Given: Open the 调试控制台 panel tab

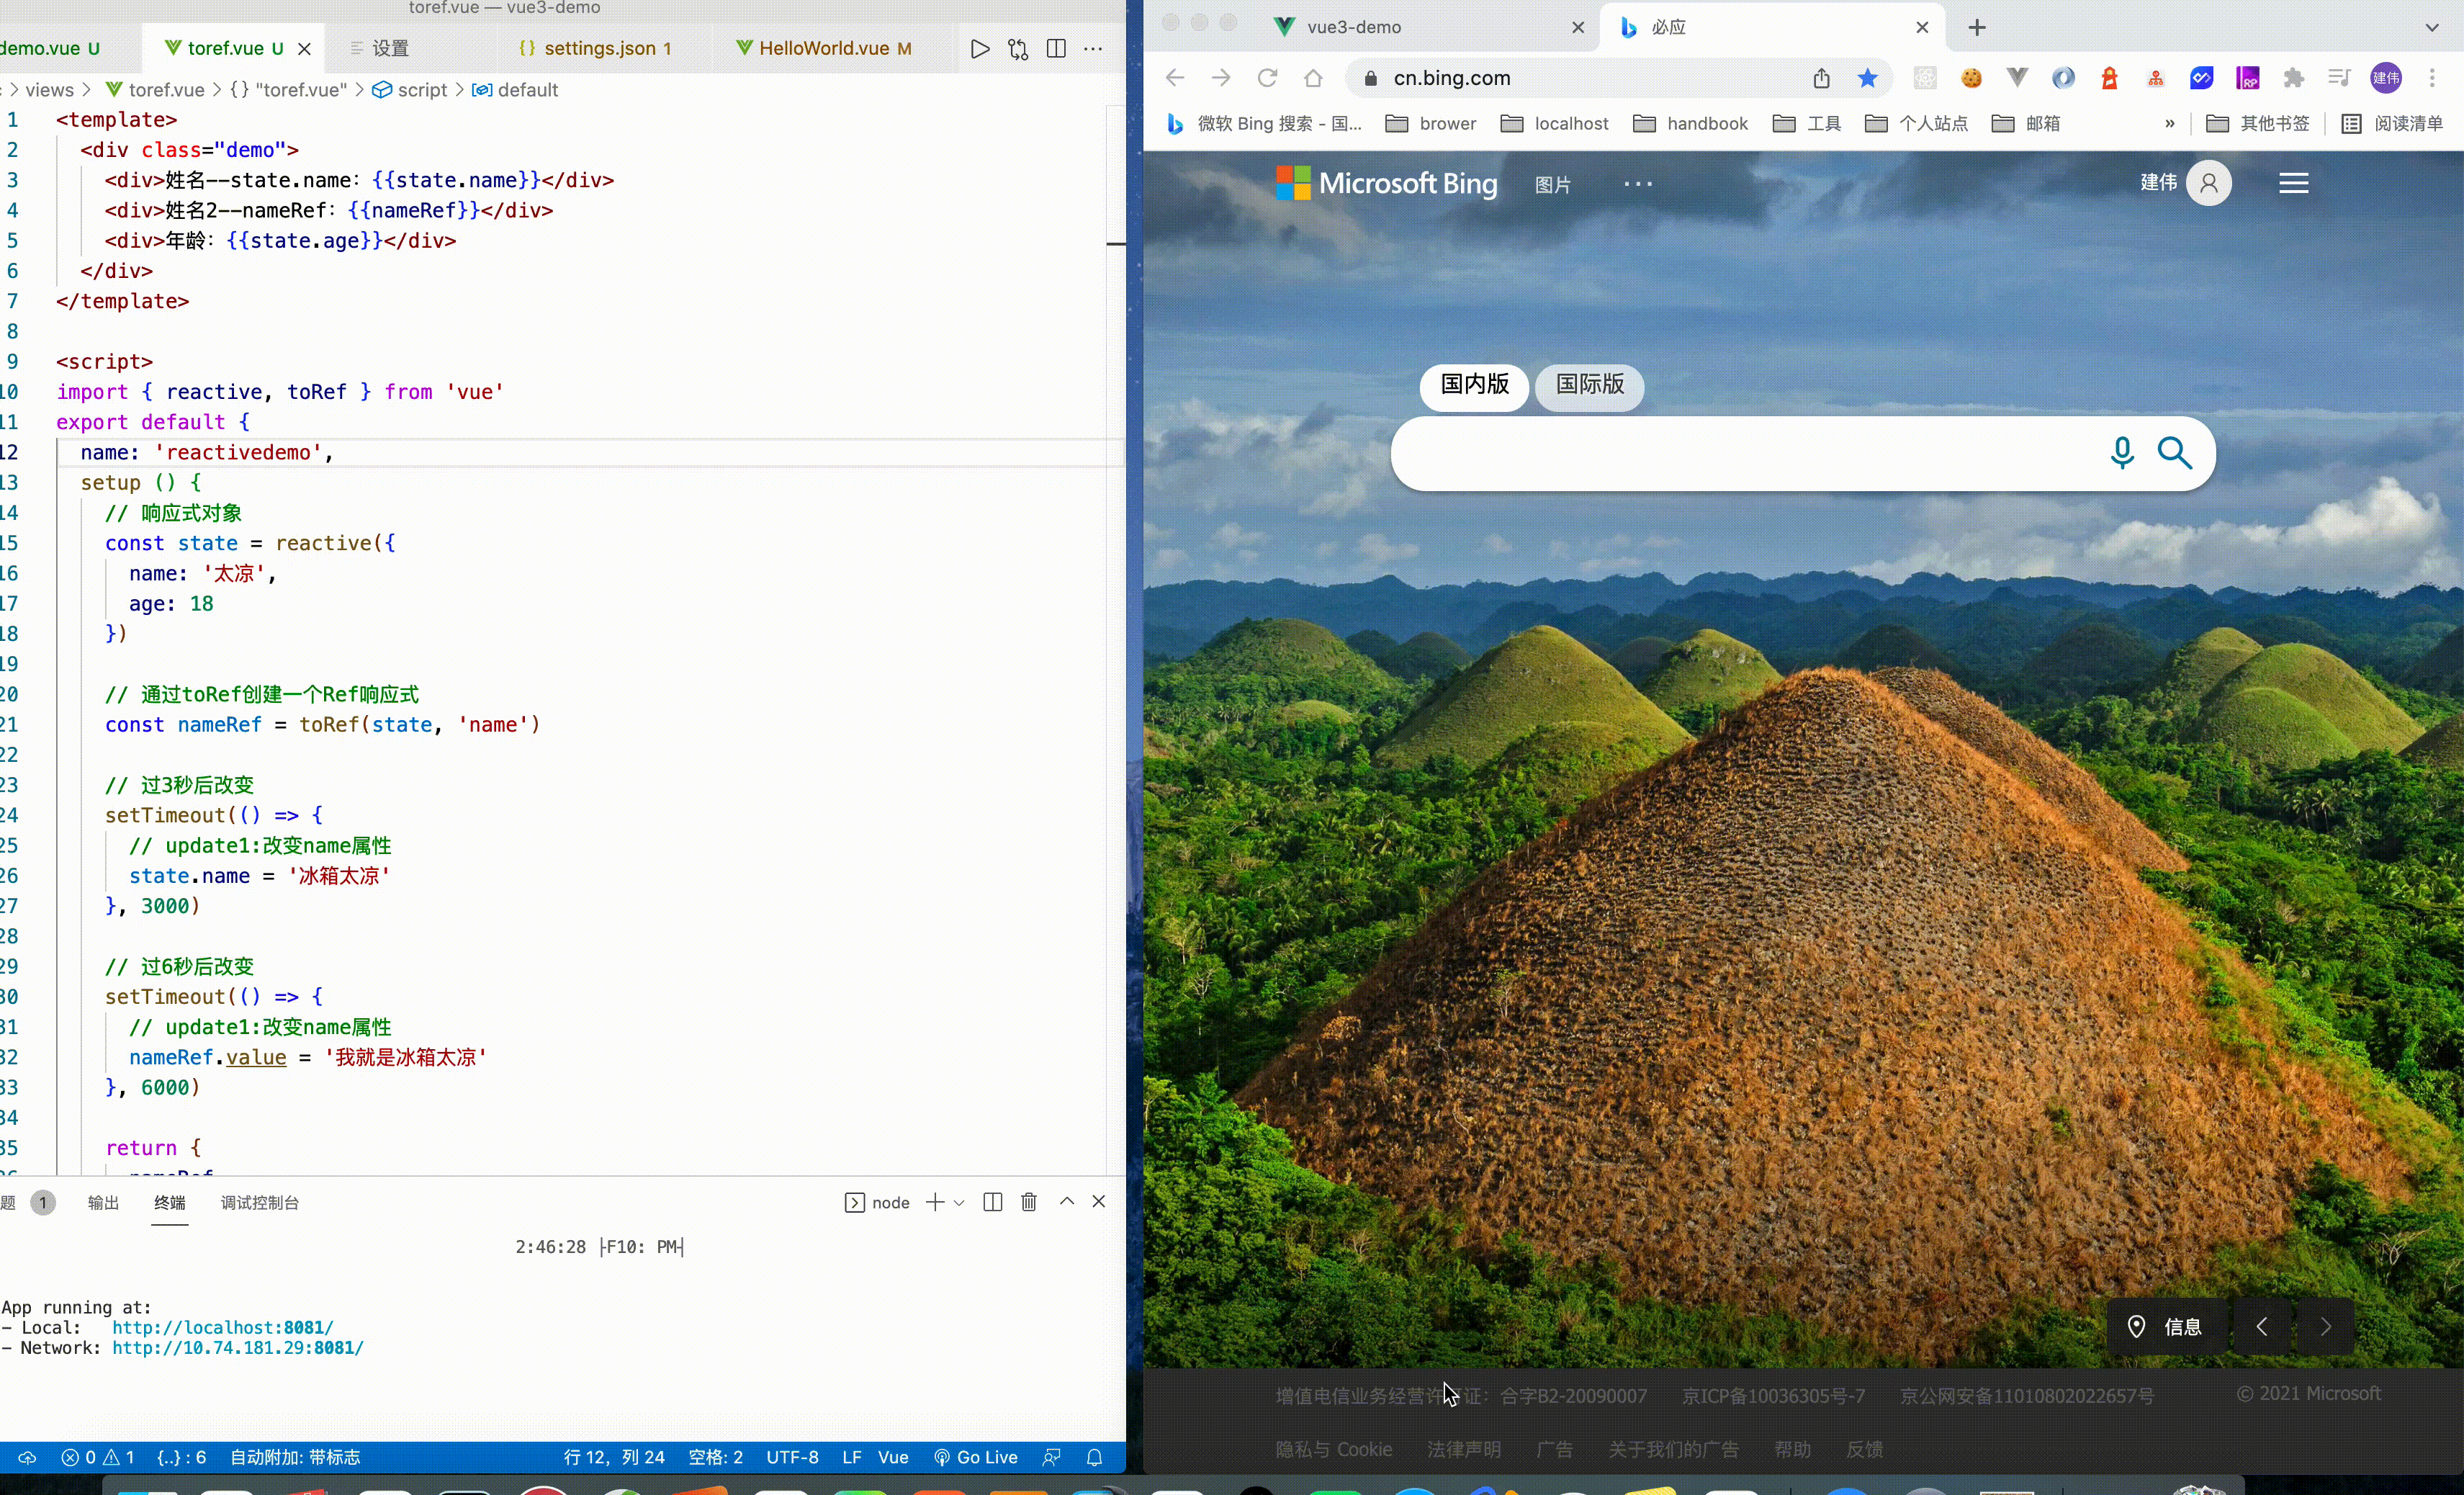Looking at the screenshot, I should (x=260, y=1203).
